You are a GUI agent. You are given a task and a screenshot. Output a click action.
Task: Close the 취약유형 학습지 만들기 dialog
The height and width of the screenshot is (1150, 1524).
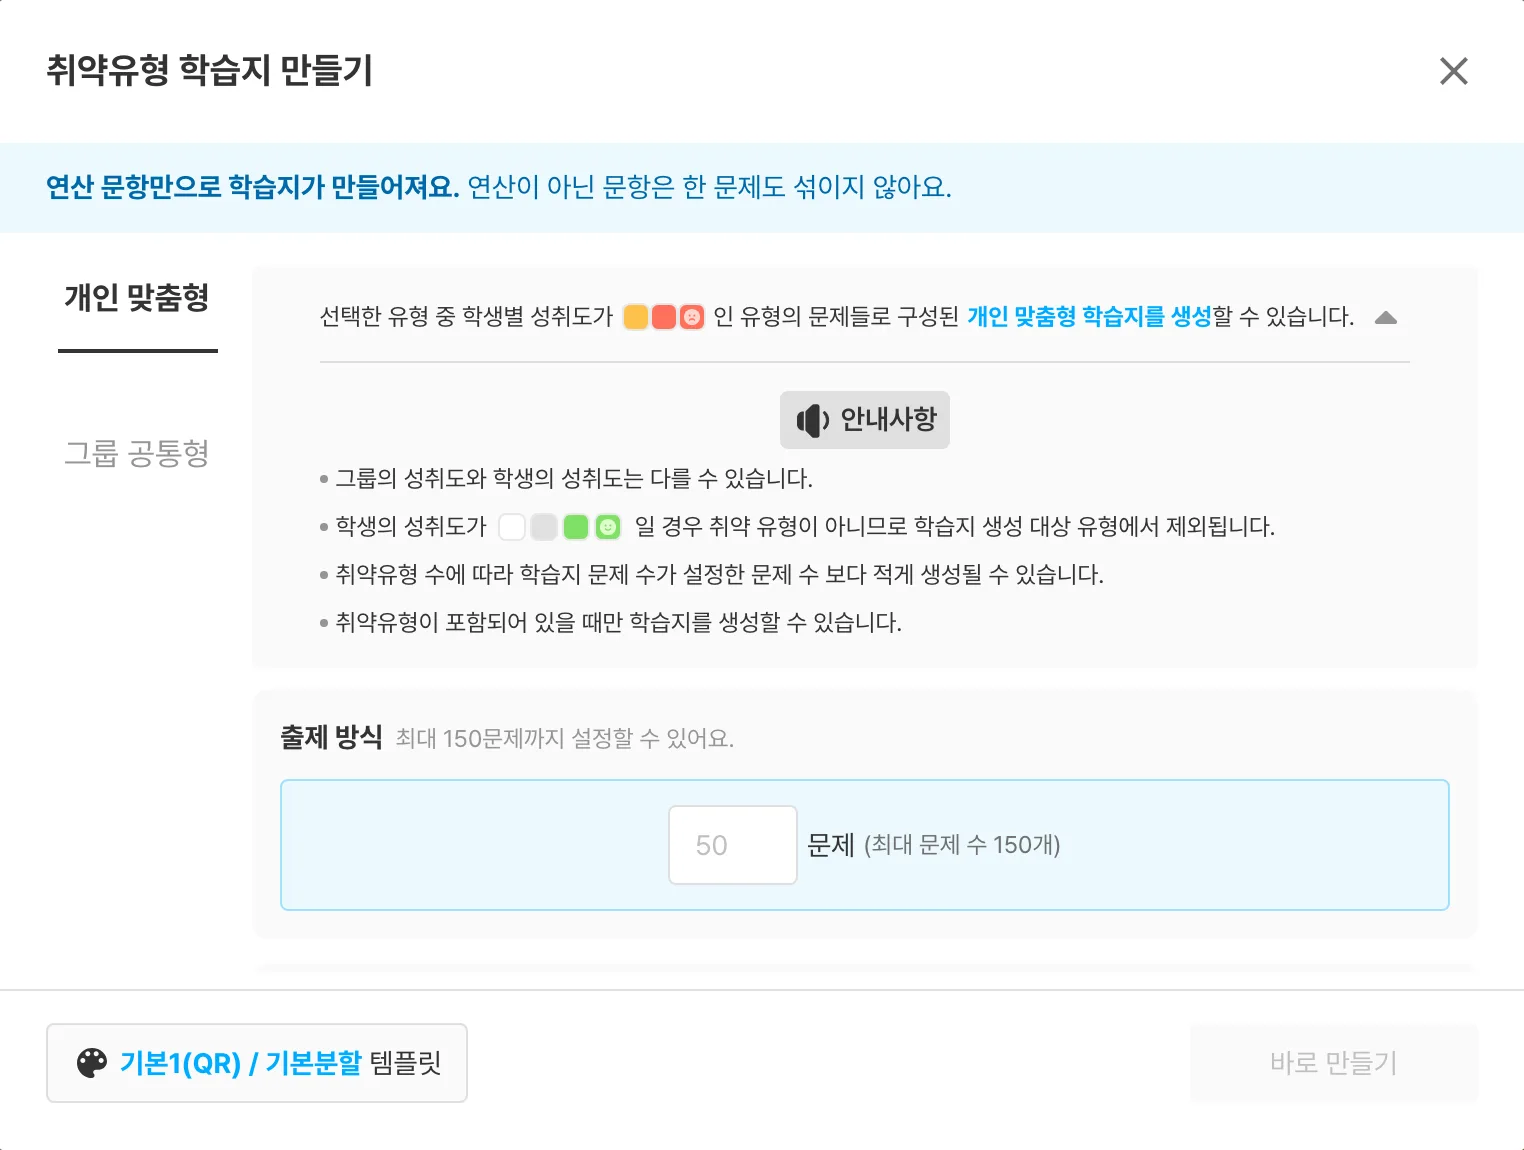coord(1453,71)
